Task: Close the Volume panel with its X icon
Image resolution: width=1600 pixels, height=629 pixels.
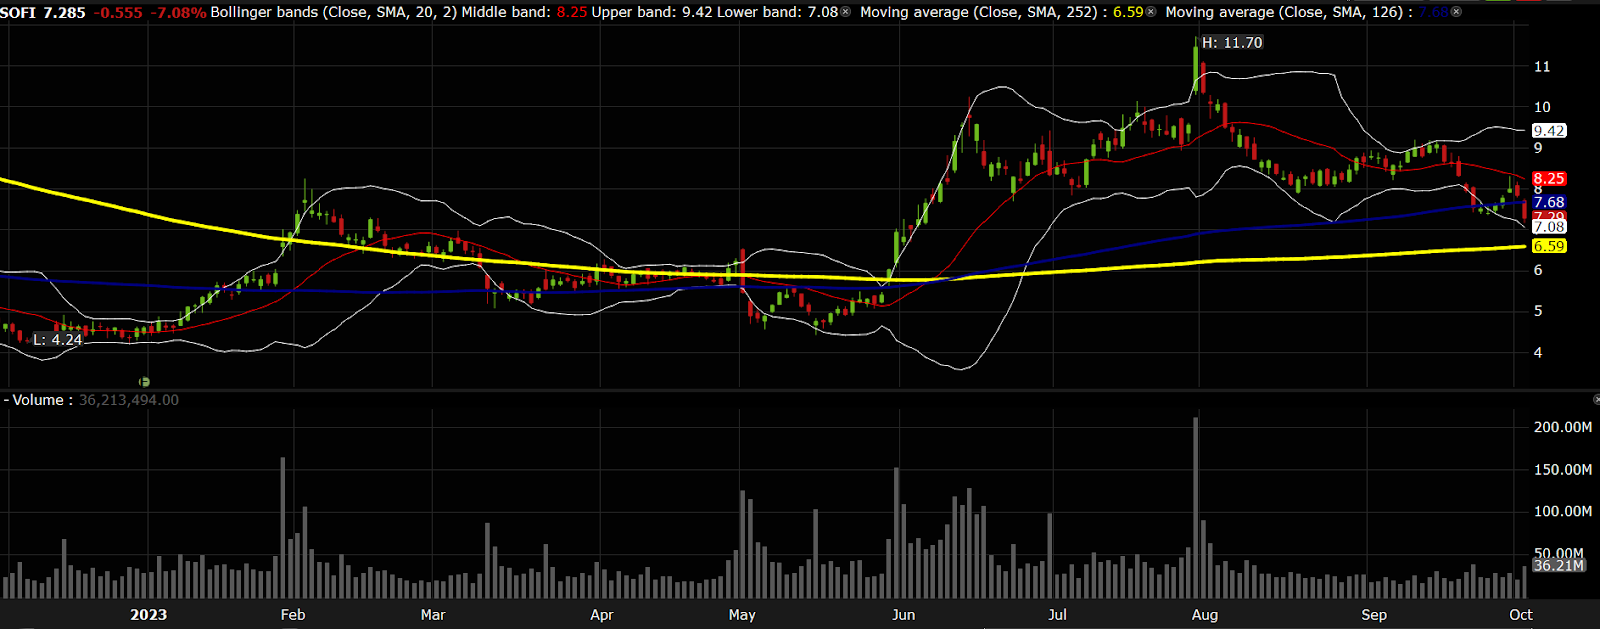Action: coord(1595,400)
